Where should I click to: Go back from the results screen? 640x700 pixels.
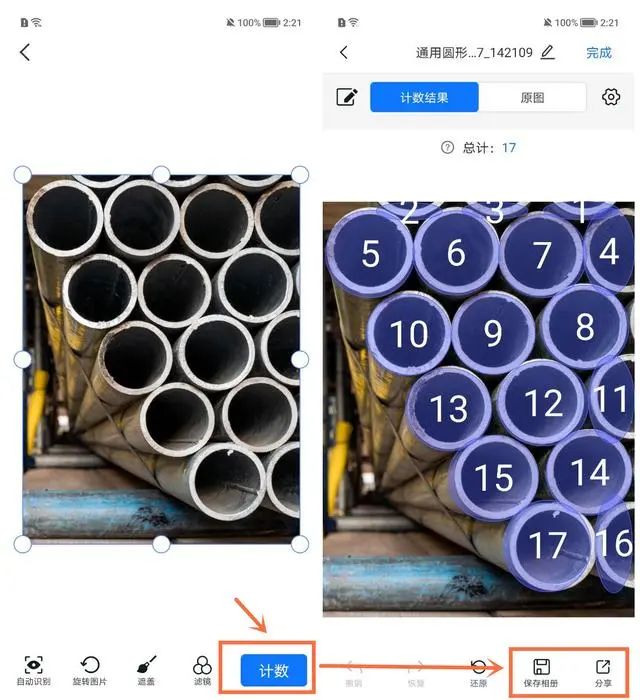(344, 53)
